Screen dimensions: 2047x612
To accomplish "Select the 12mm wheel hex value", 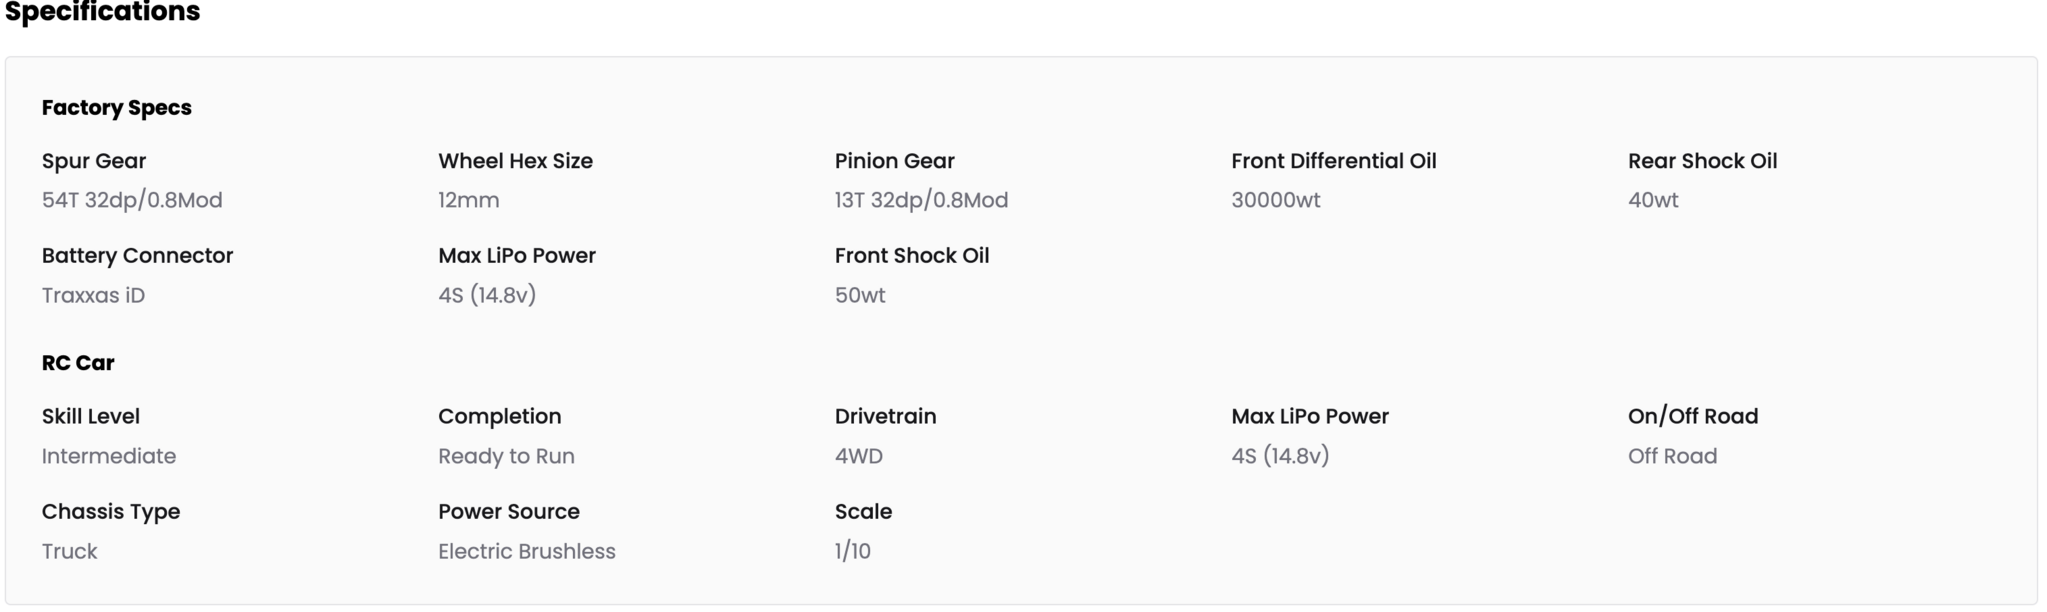I will point(468,200).
